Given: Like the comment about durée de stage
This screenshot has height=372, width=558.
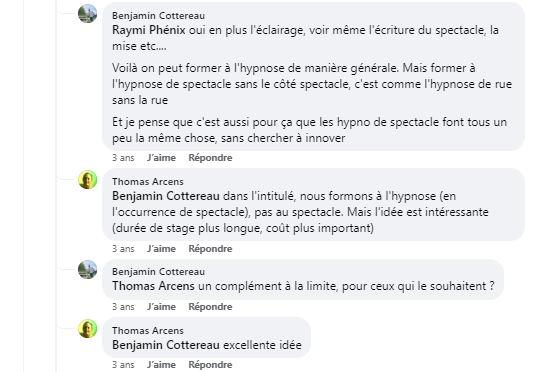Looking at the screenshot, I should pyautogui.click(x=161, y=249).
